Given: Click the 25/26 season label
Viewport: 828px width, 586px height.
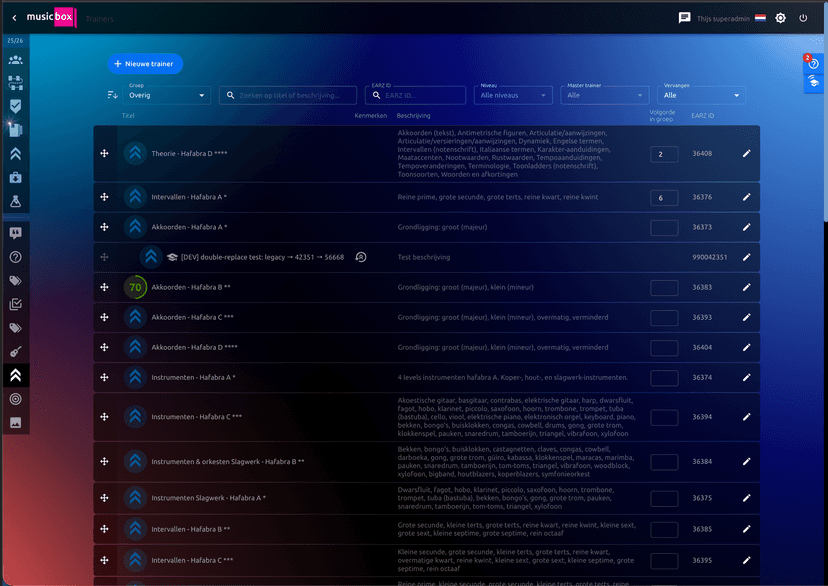Looking at the screenshot, I should coord(15,40).
